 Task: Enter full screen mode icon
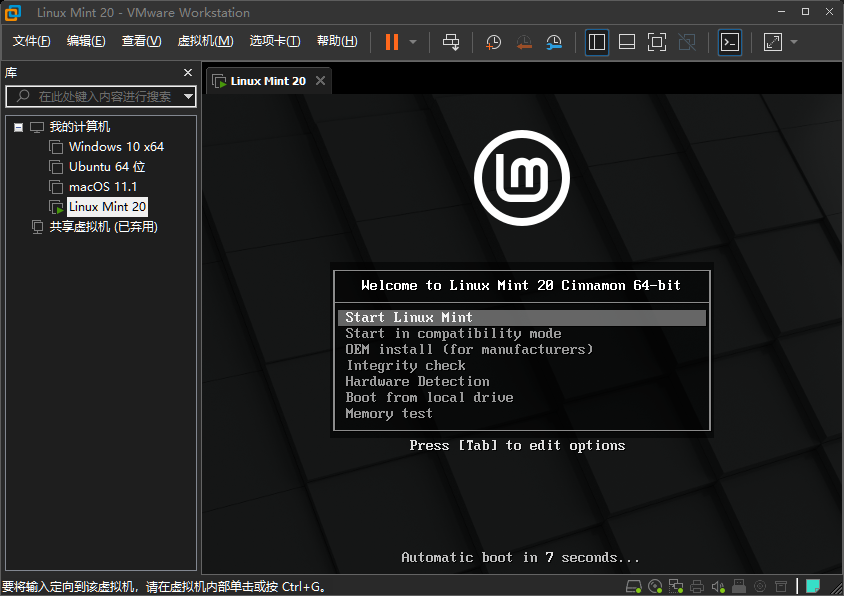click(657, 42)
